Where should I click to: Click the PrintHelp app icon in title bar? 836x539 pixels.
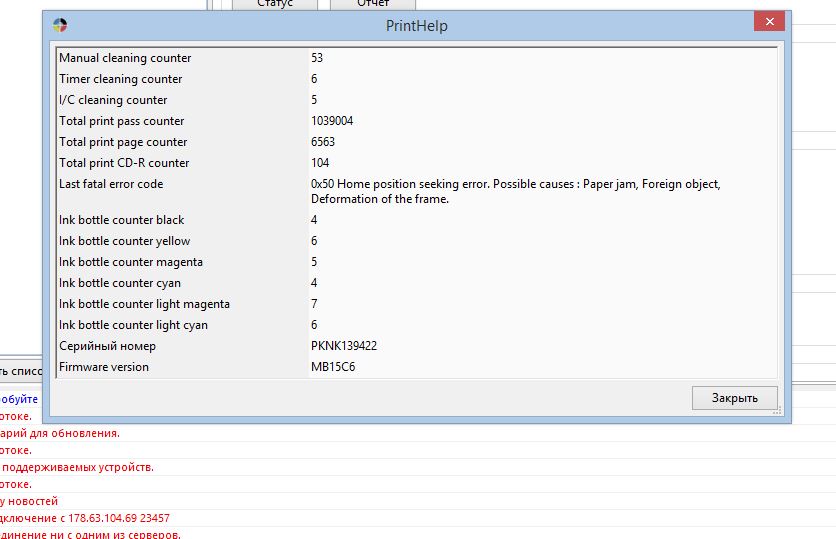coord(60,25)
